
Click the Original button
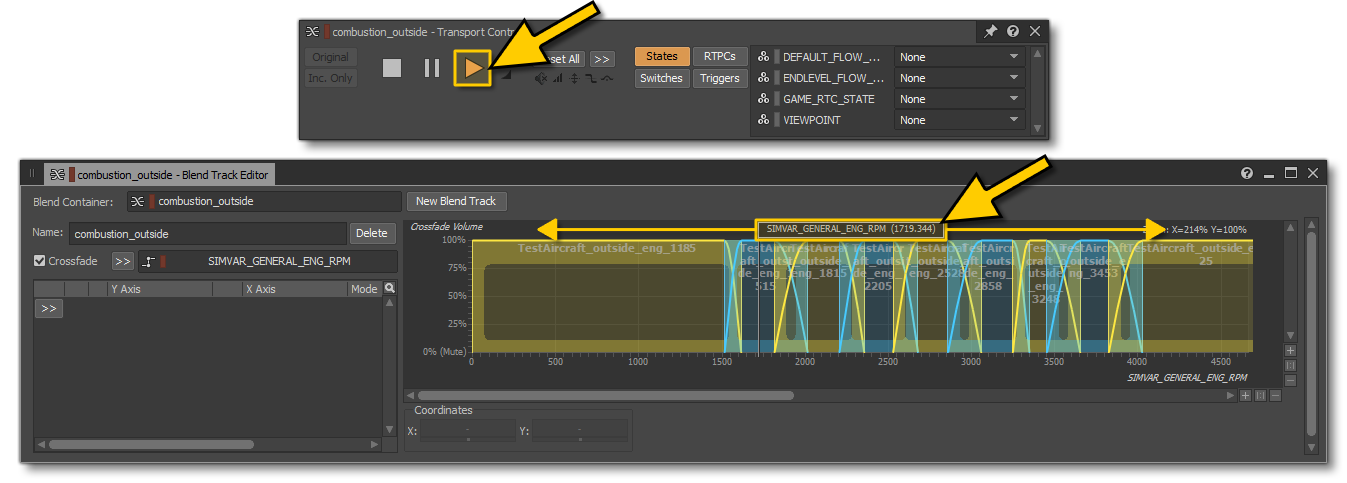(x=330, y=57)
